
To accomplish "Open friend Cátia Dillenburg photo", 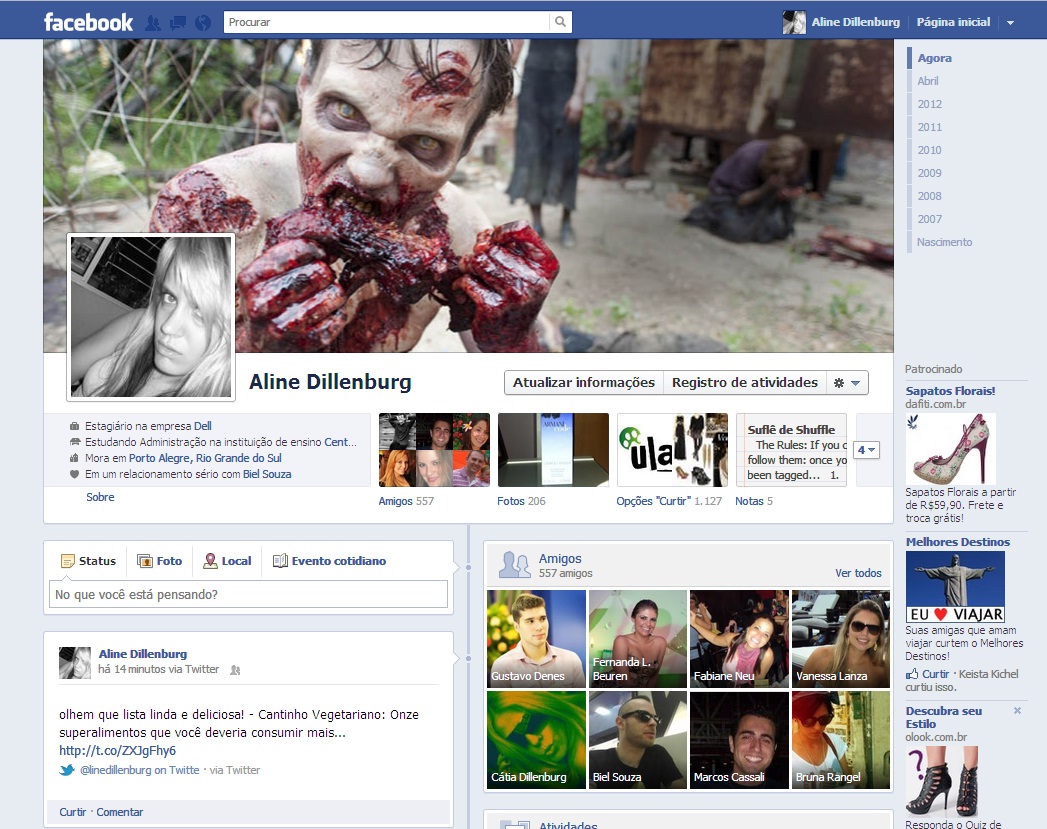I will click(x=536, y=740).
